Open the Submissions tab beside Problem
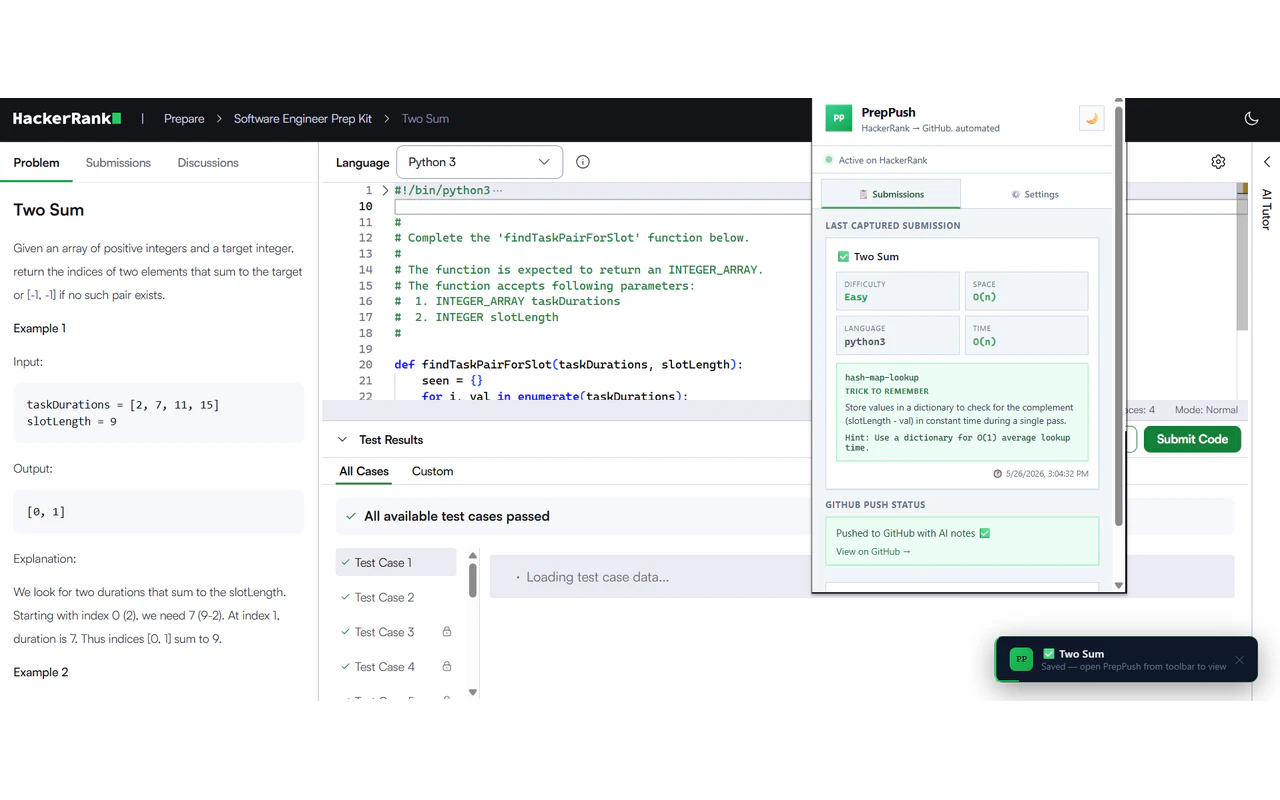Viewport: 1280px width, 800px height. click(x=118, y=163)
